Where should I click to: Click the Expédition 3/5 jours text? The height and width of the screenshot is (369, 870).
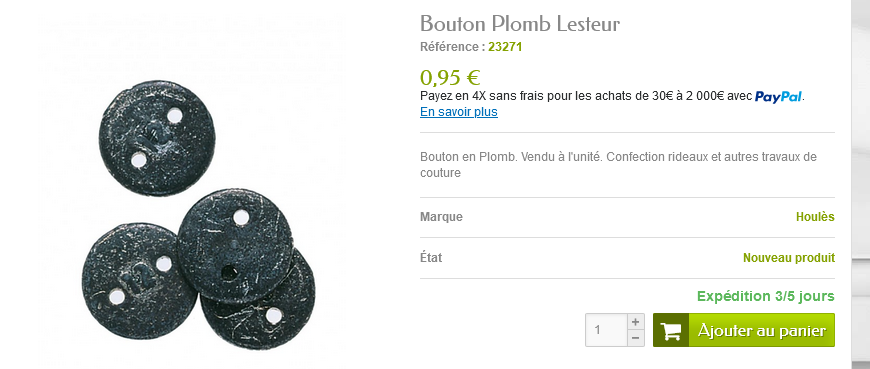766,296
